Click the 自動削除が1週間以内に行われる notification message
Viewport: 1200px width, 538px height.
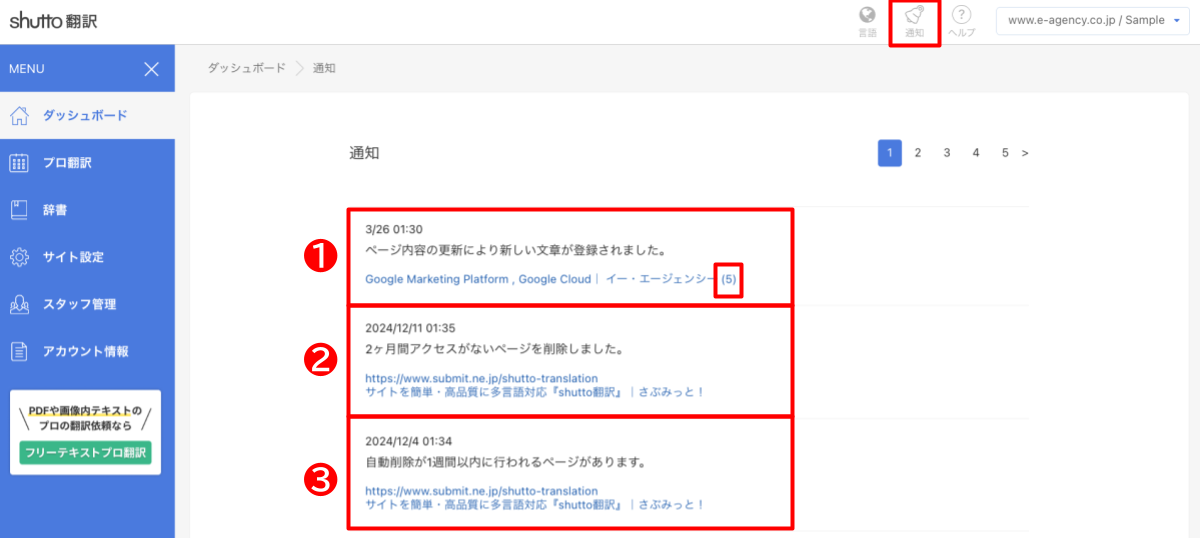[x=505, y=463]
